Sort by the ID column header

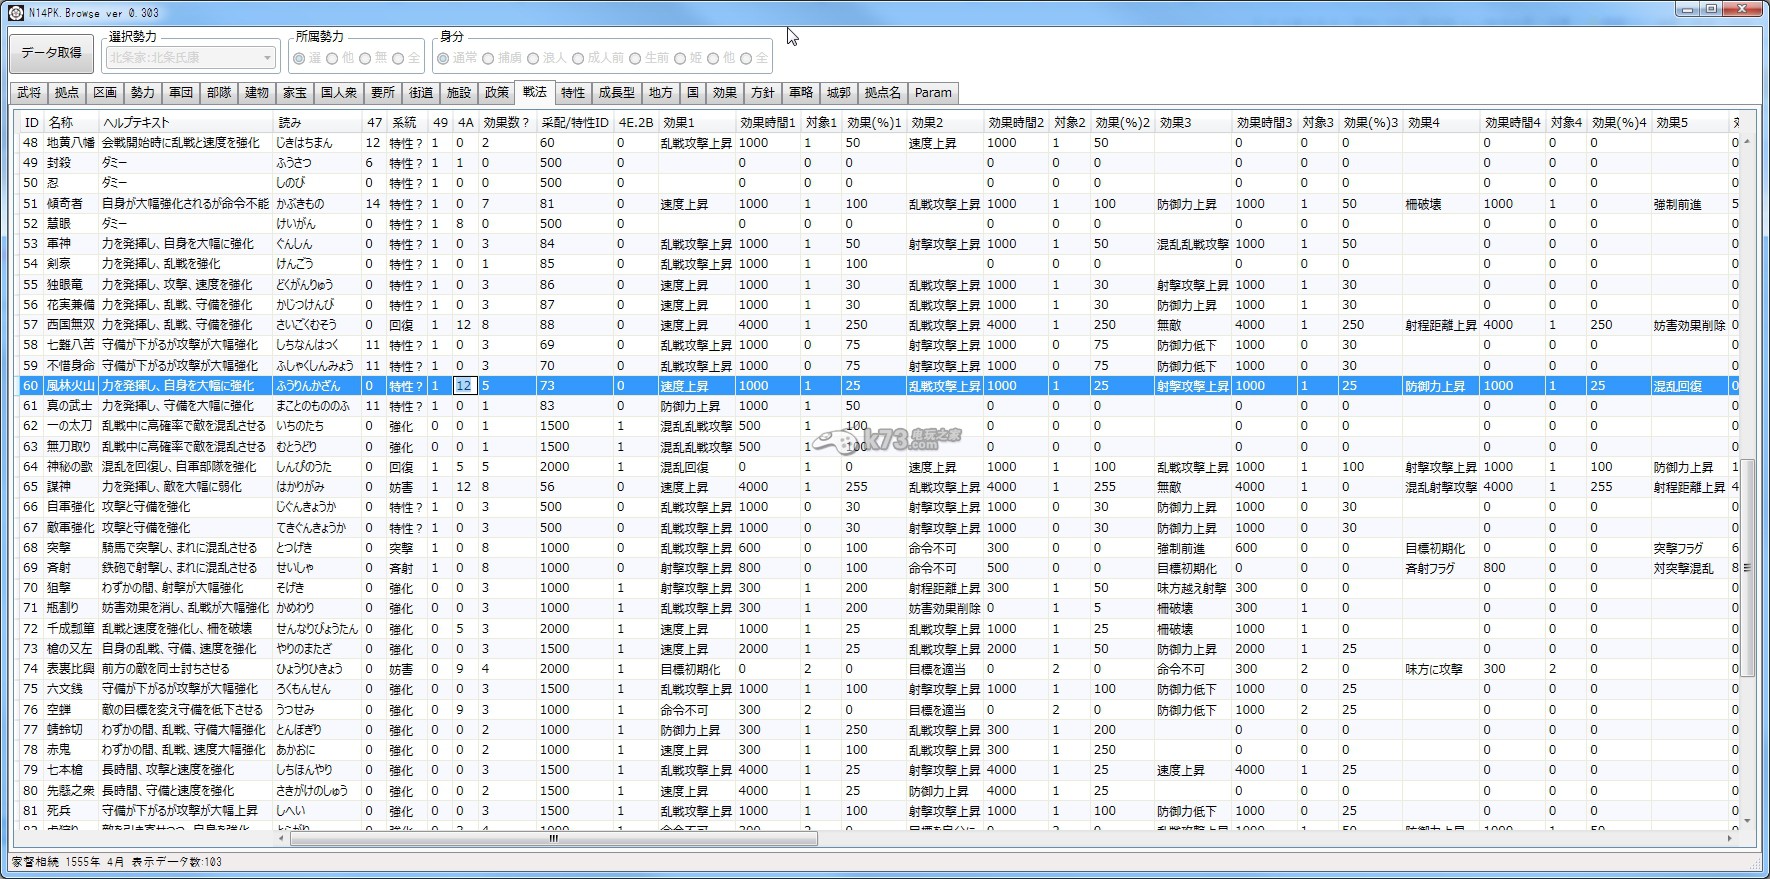[x=32, y=122]
